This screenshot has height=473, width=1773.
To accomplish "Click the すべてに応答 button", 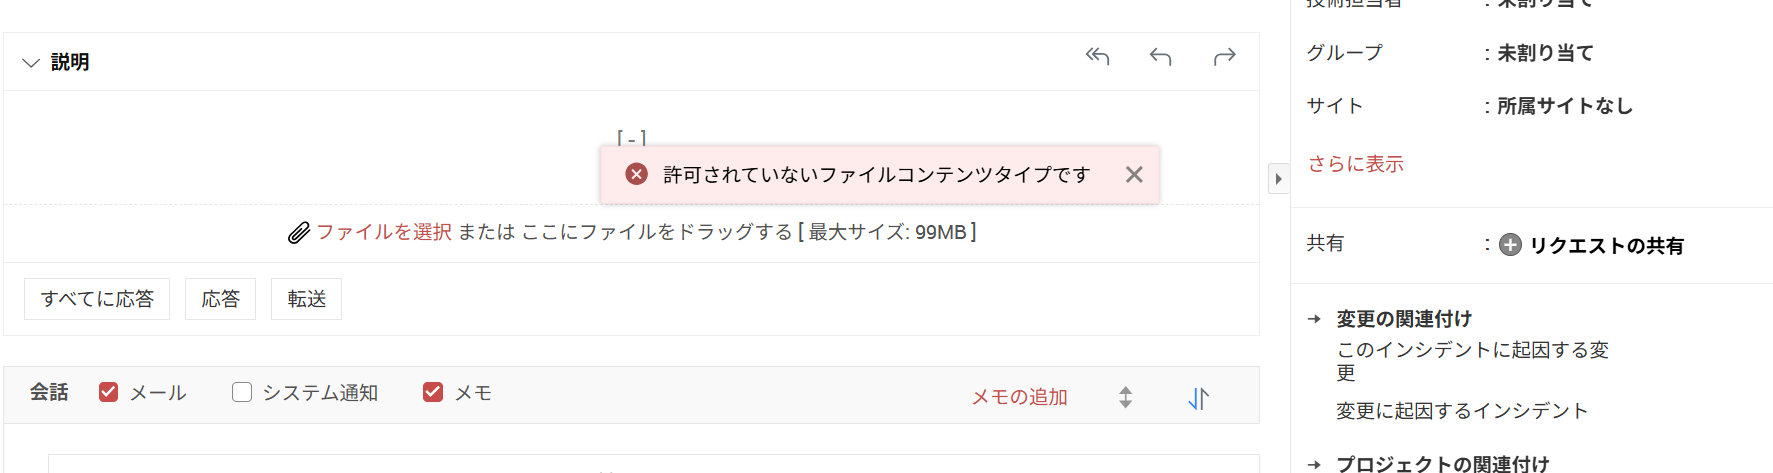I will 97,299.
